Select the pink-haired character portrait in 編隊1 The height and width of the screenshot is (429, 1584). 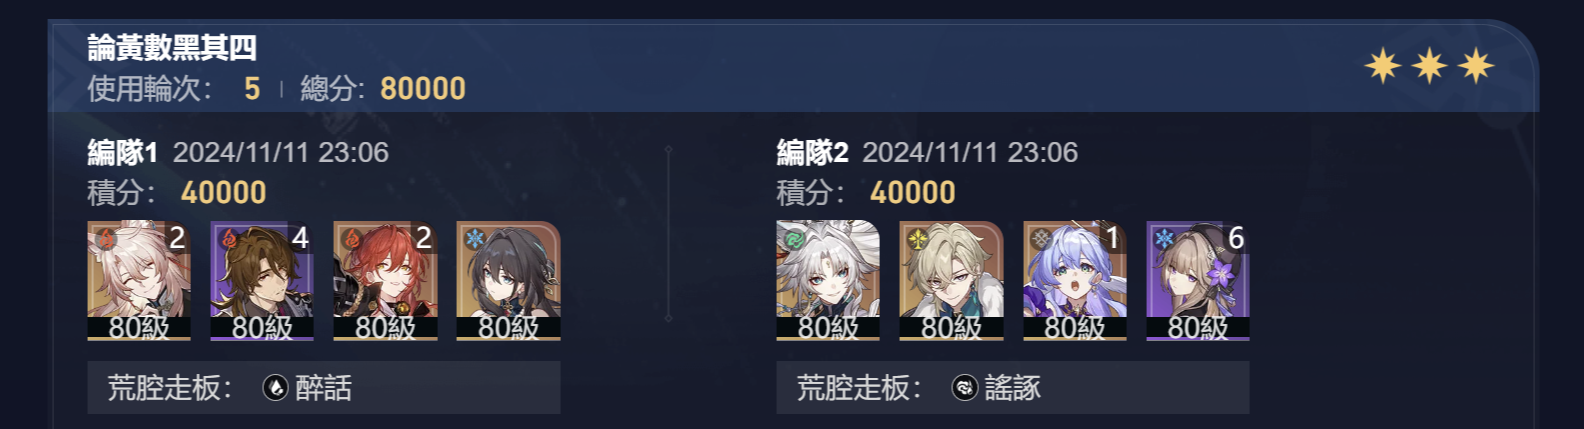point(139,281)
